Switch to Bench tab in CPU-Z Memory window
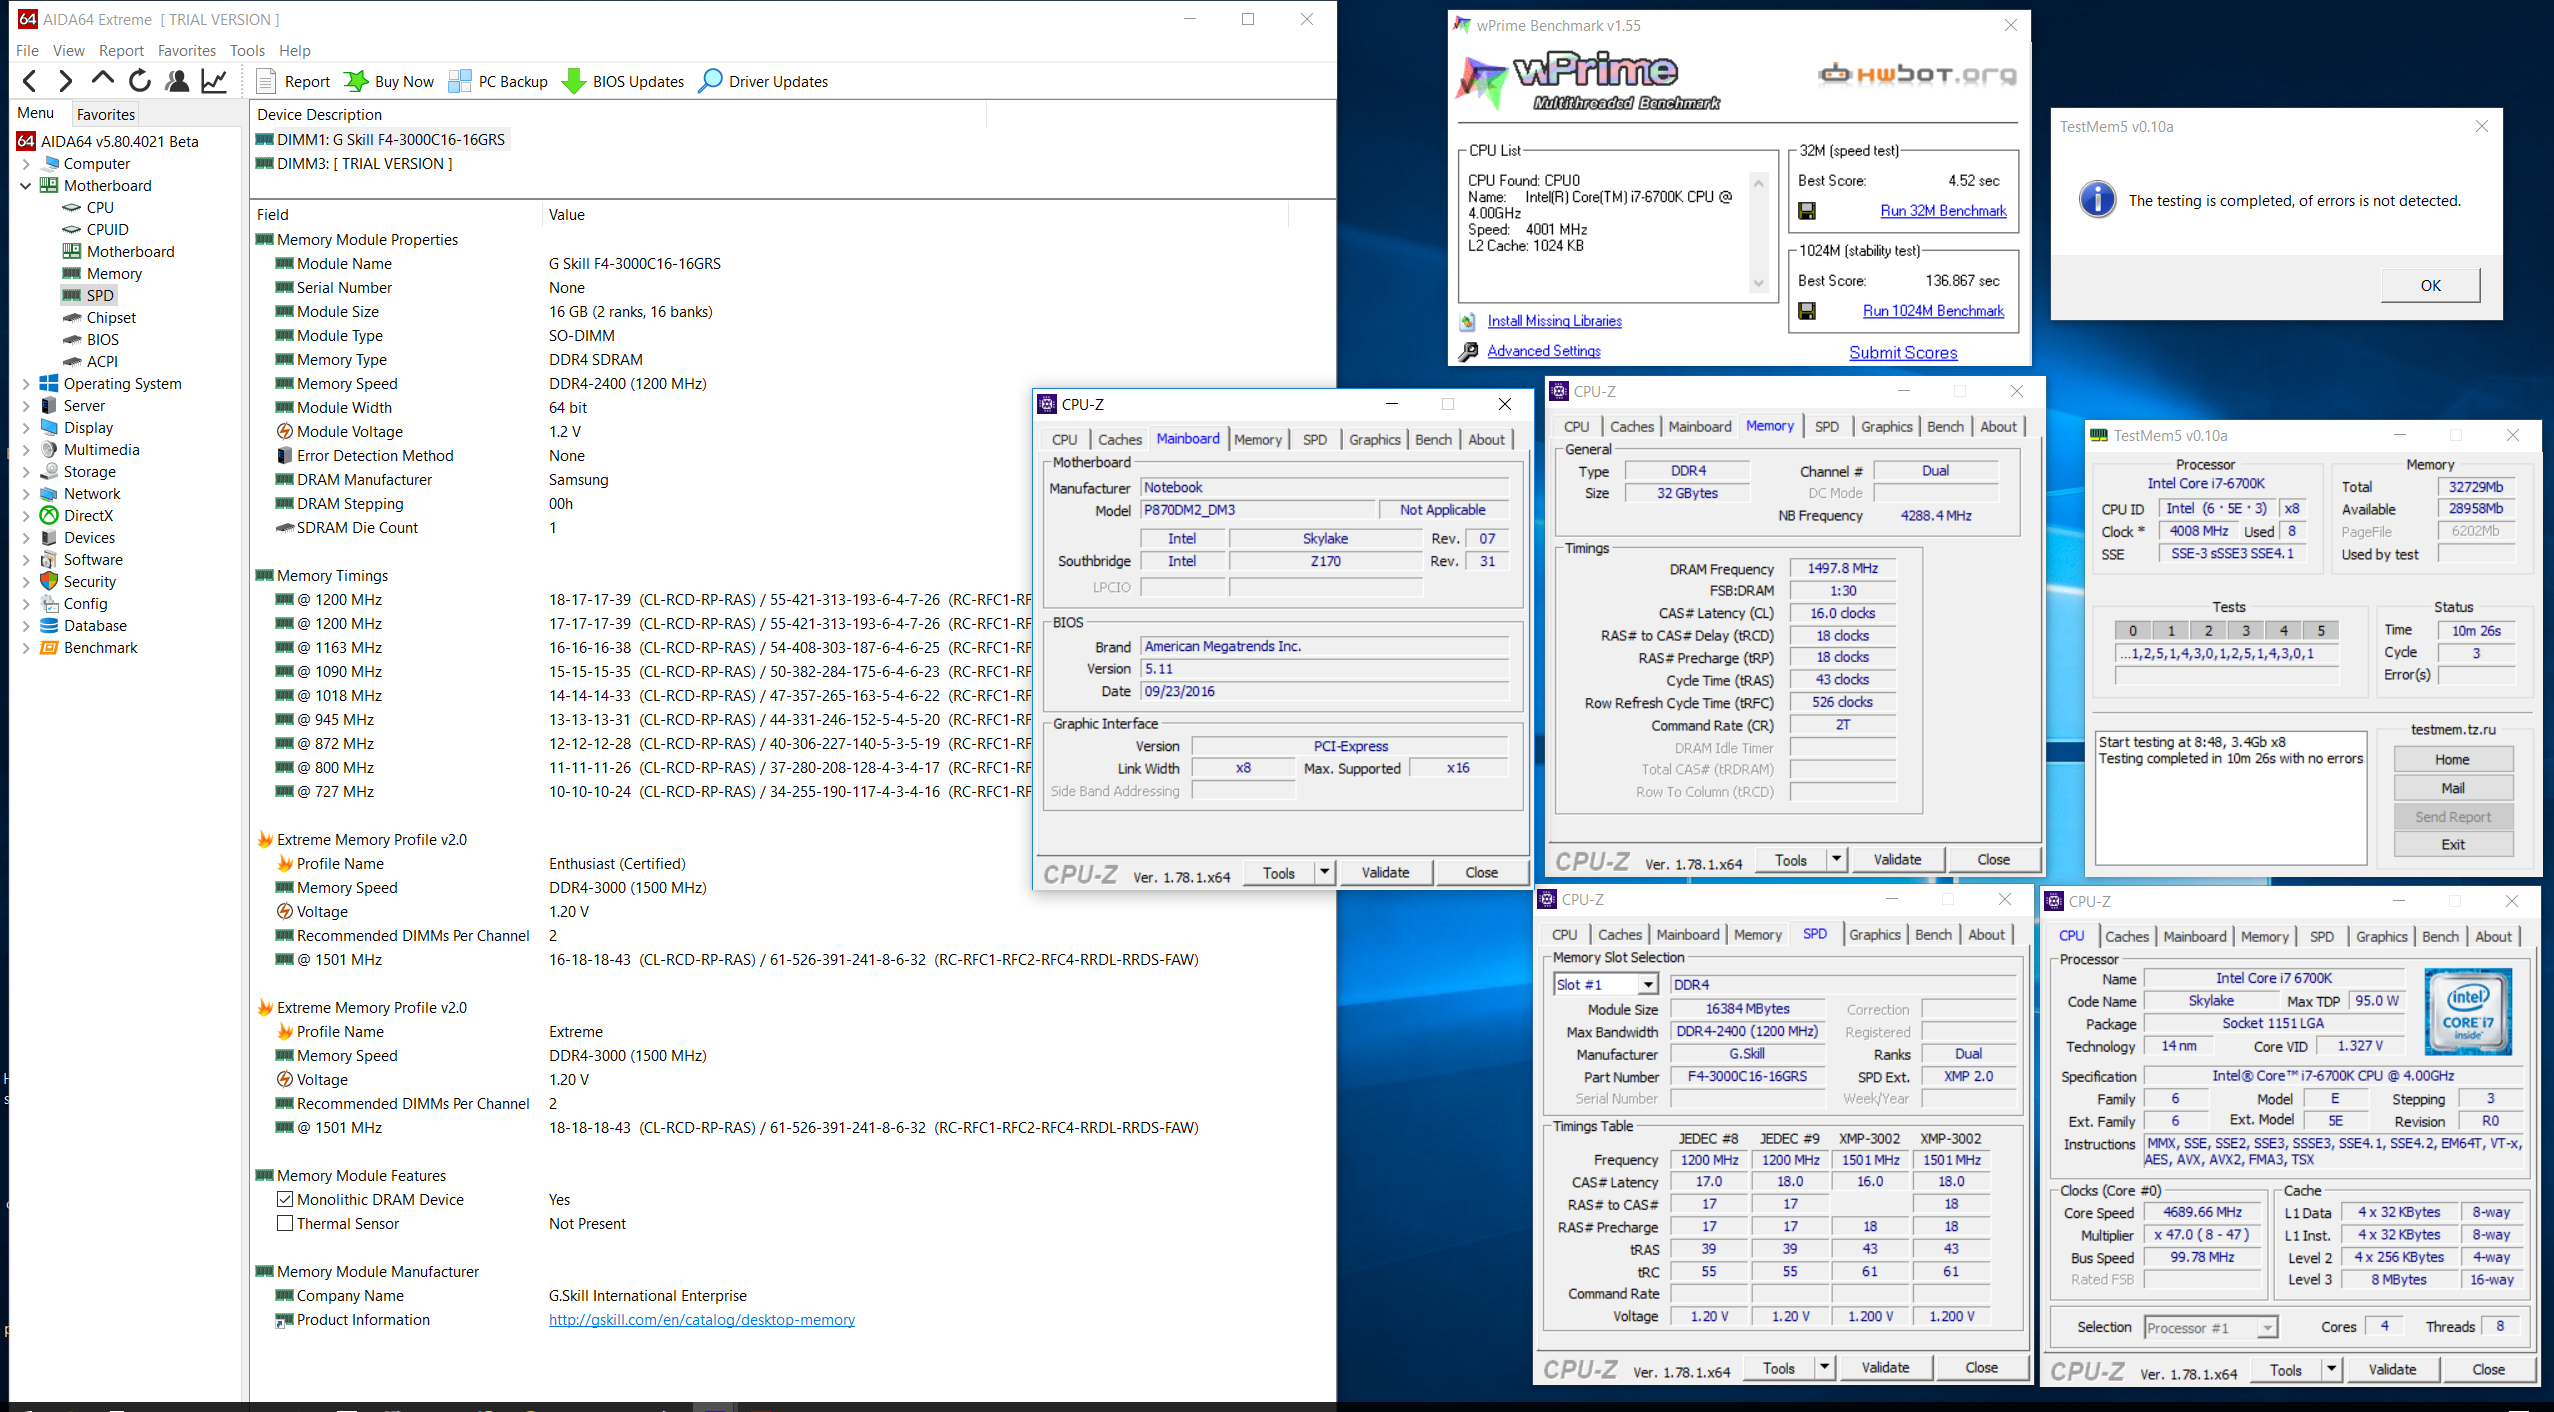2554x1412 pixels. coord(1945,427)
